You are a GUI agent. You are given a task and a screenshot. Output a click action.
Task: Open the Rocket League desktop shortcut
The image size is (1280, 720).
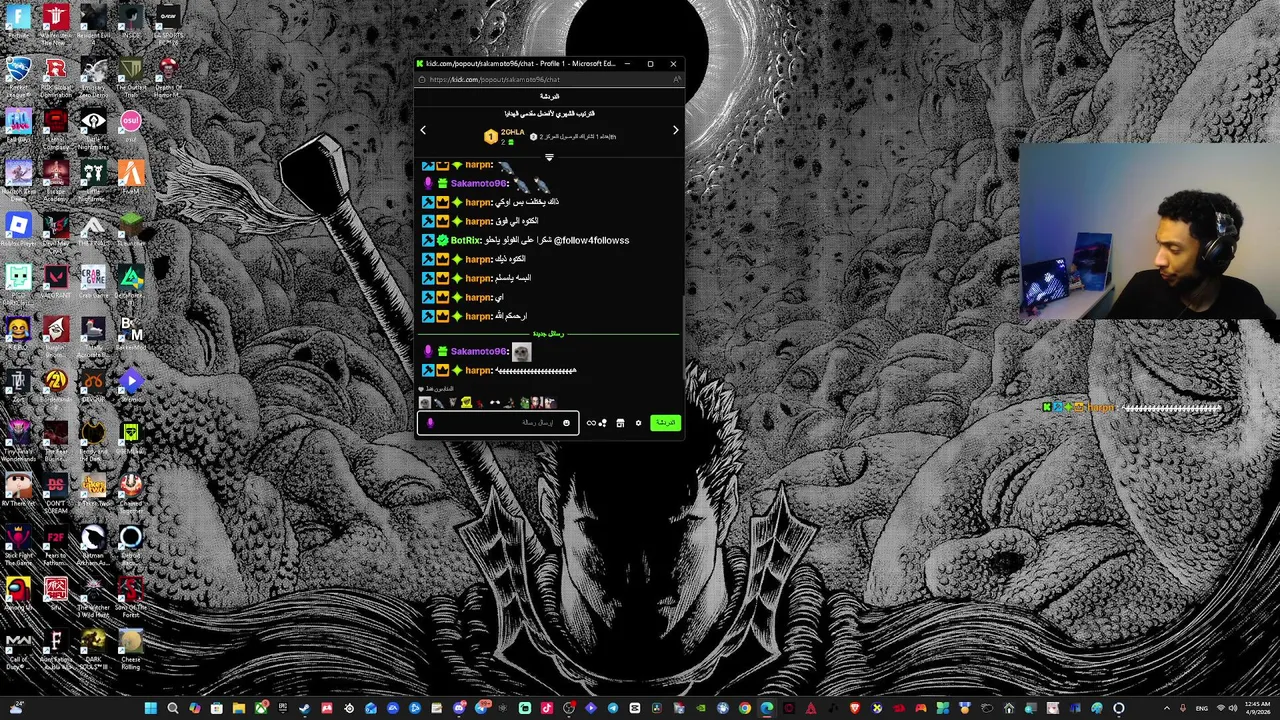click(x=18, y=77)
